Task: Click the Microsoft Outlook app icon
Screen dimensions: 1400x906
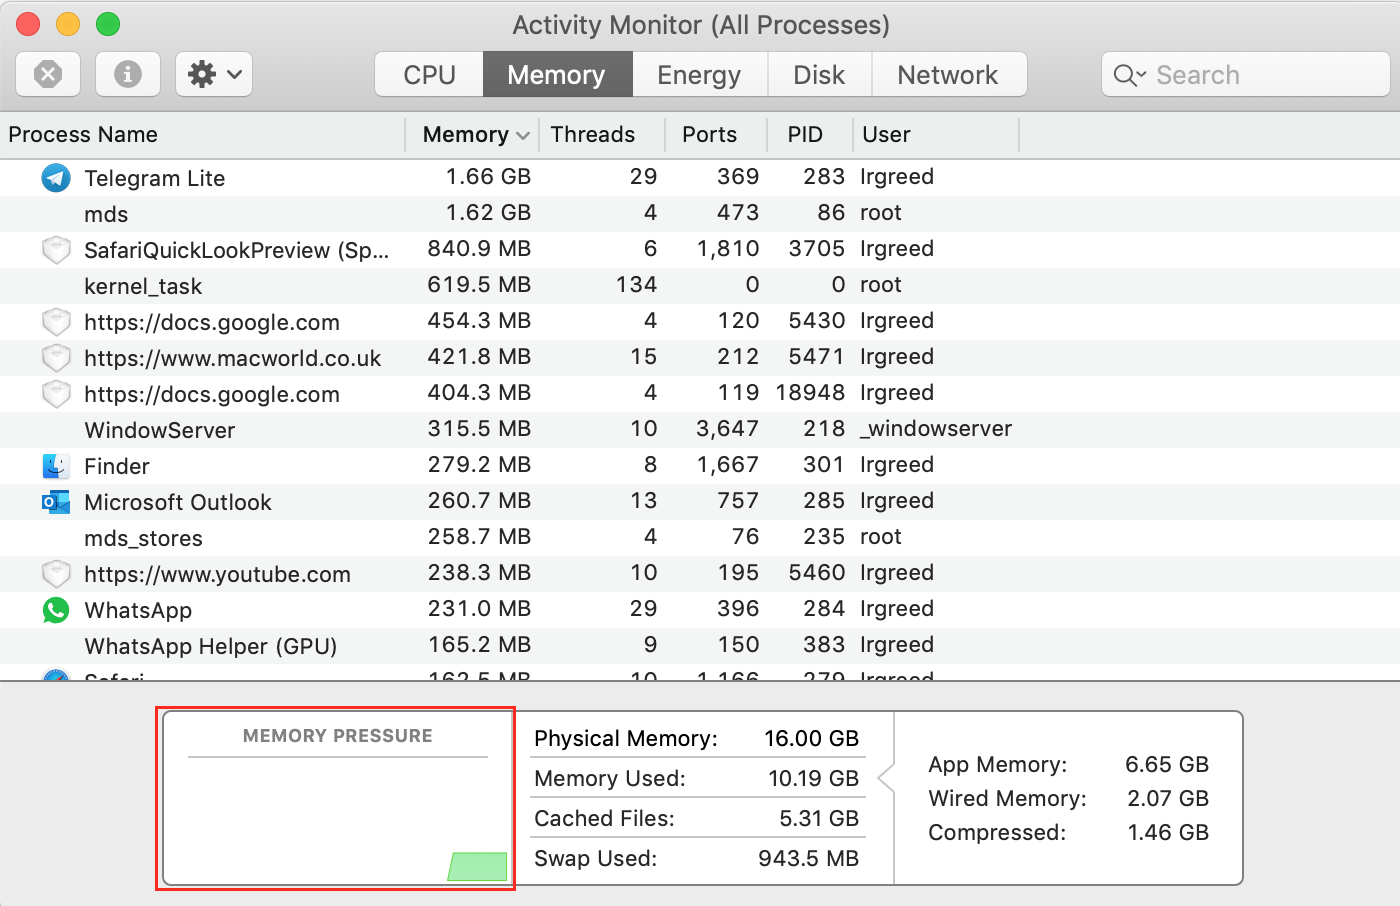Action: pyautogui.click(x=56, y=502)
